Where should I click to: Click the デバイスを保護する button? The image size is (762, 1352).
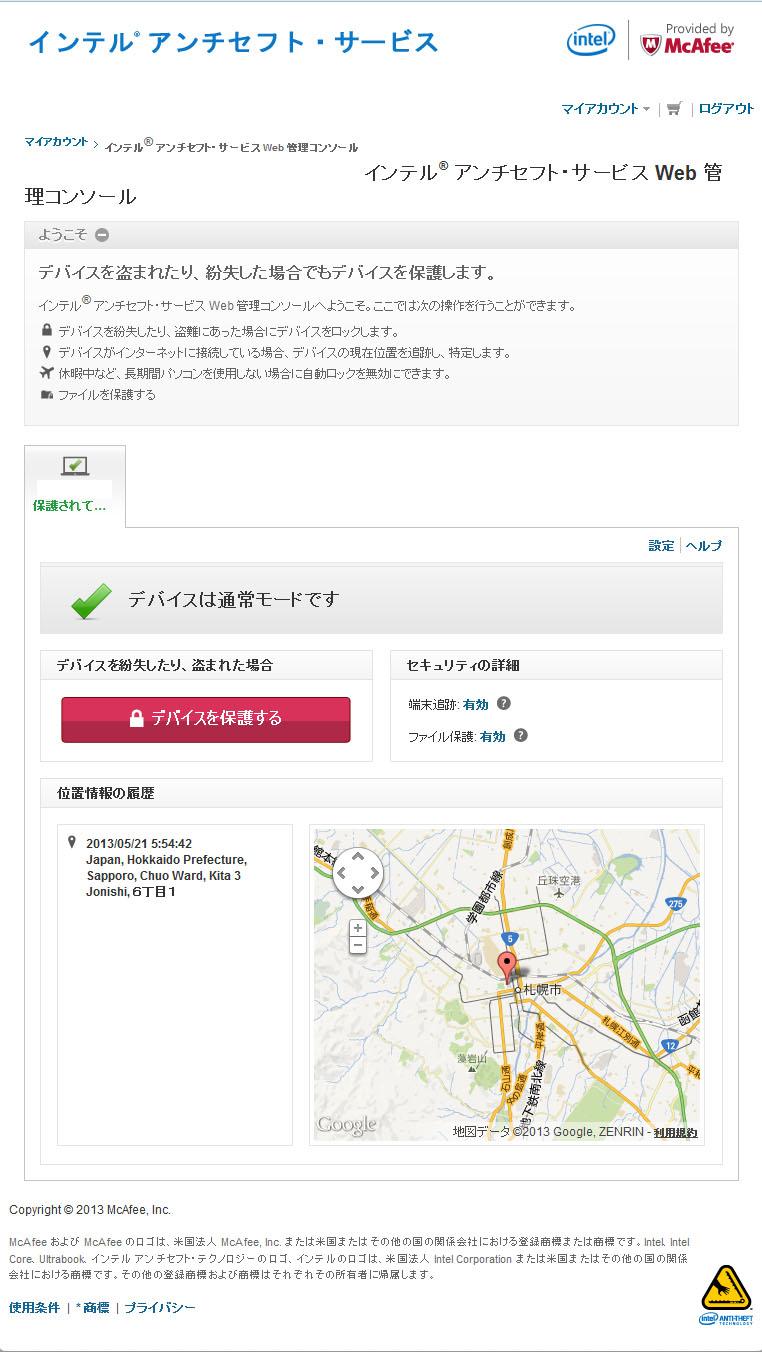206,719
